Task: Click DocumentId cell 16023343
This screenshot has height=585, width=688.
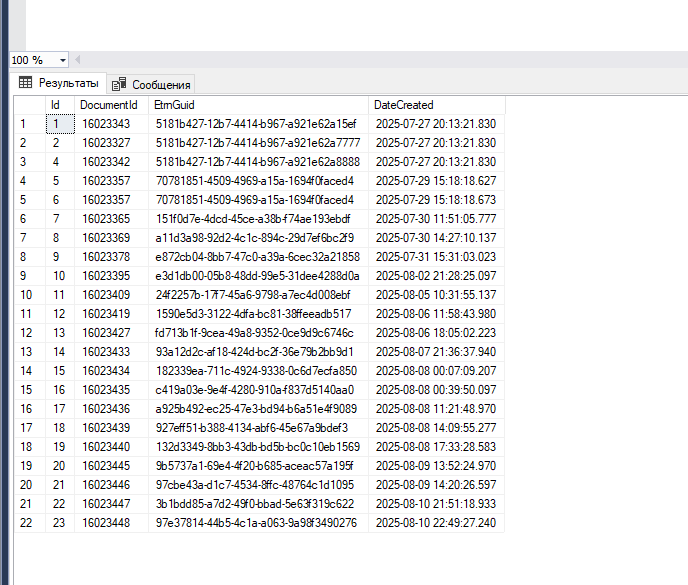Action: [111, 124]
